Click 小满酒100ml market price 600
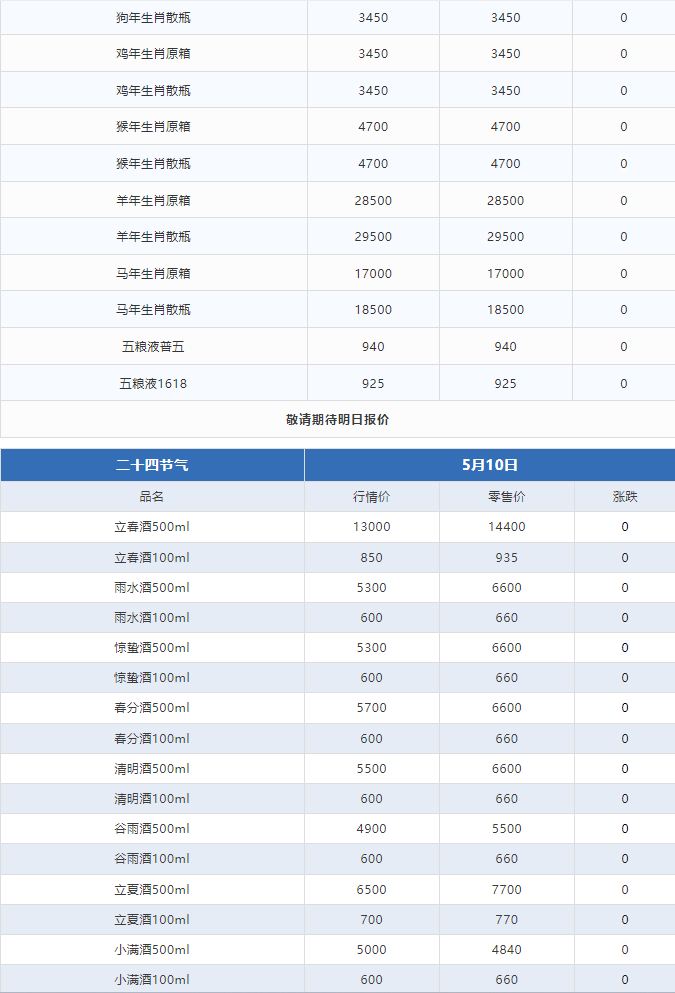 pyautogui.click(x=372, y=980)
